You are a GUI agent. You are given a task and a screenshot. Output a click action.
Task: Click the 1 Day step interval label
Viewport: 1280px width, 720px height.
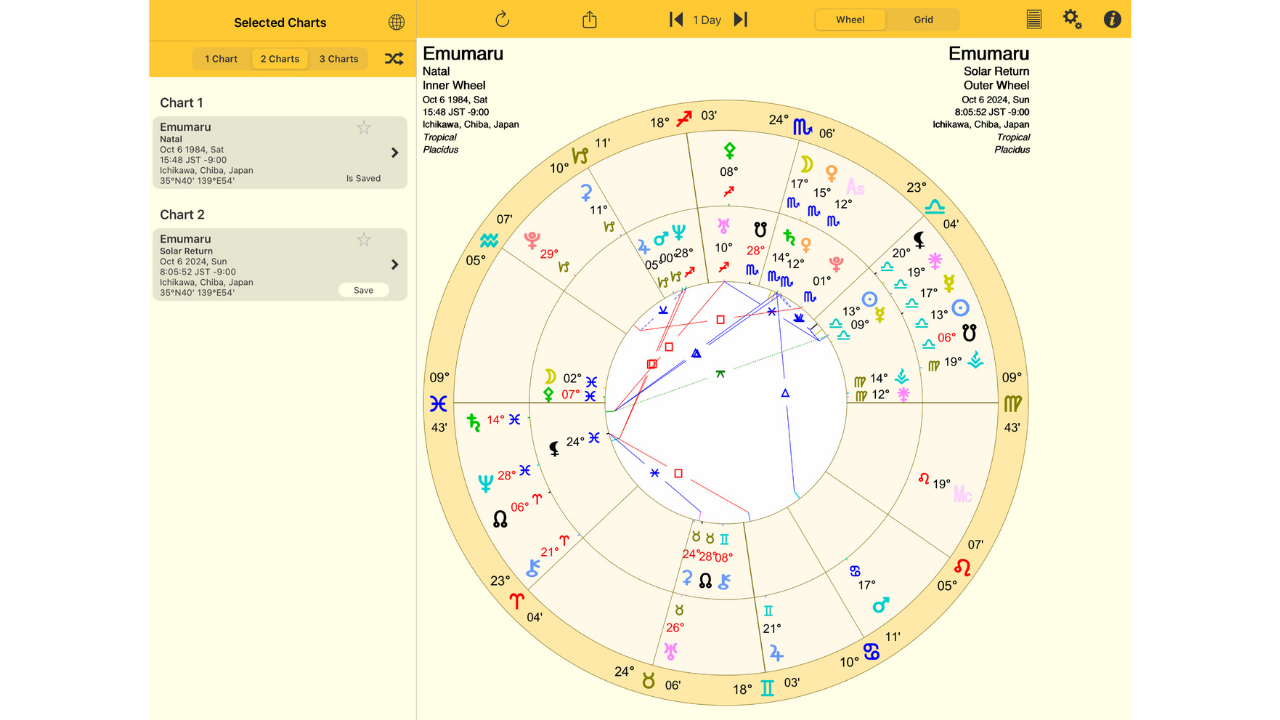(707, 20)
